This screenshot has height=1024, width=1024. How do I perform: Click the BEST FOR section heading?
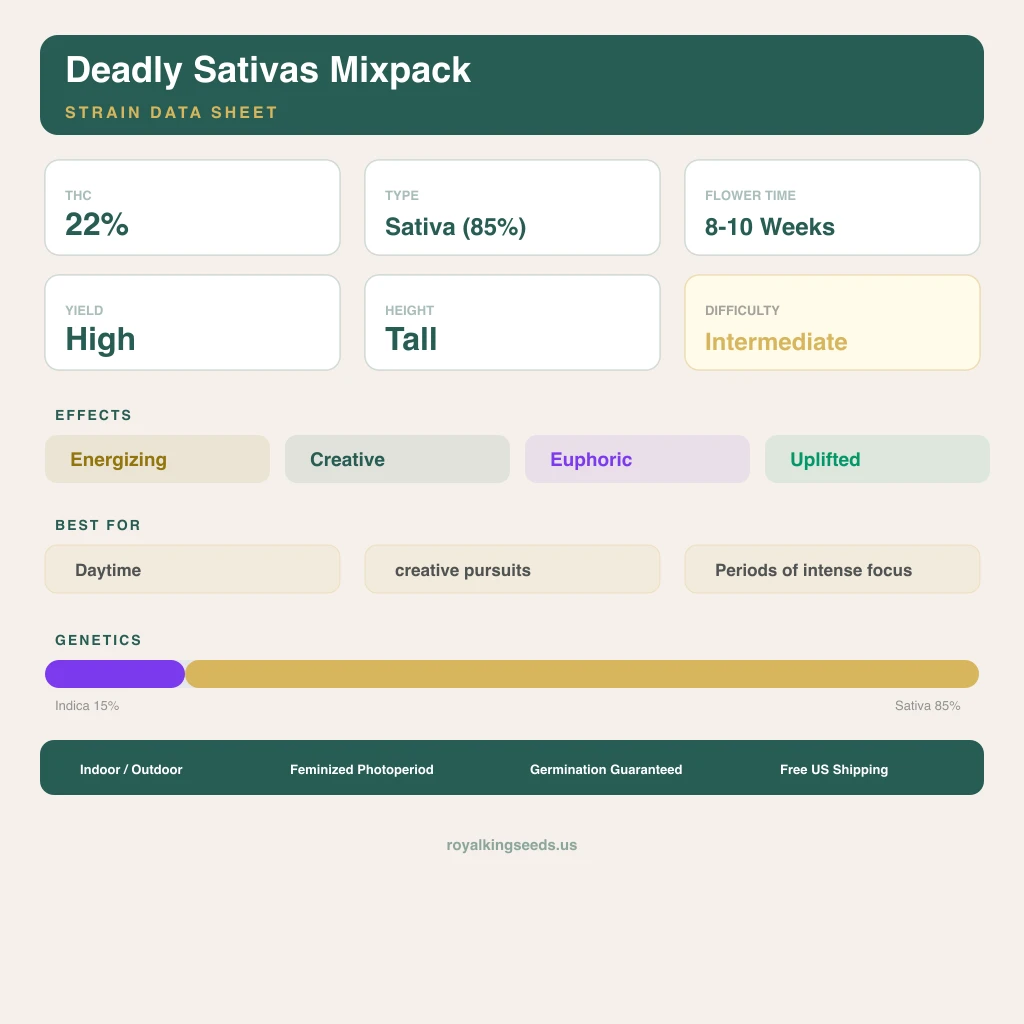[x=98, y=525]
